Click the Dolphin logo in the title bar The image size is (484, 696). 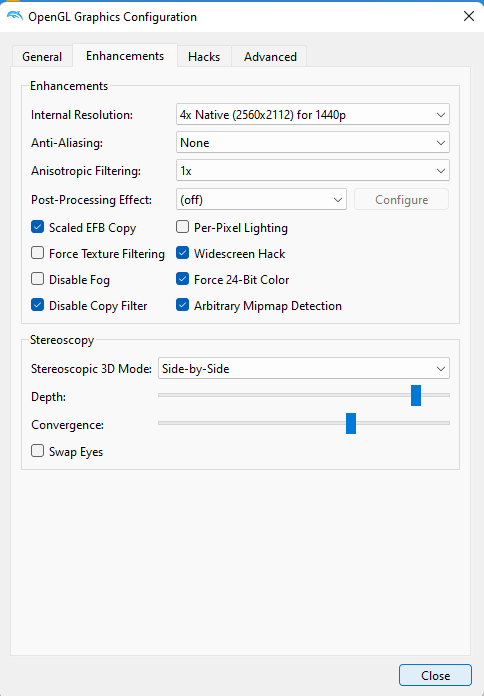[15, 16]
